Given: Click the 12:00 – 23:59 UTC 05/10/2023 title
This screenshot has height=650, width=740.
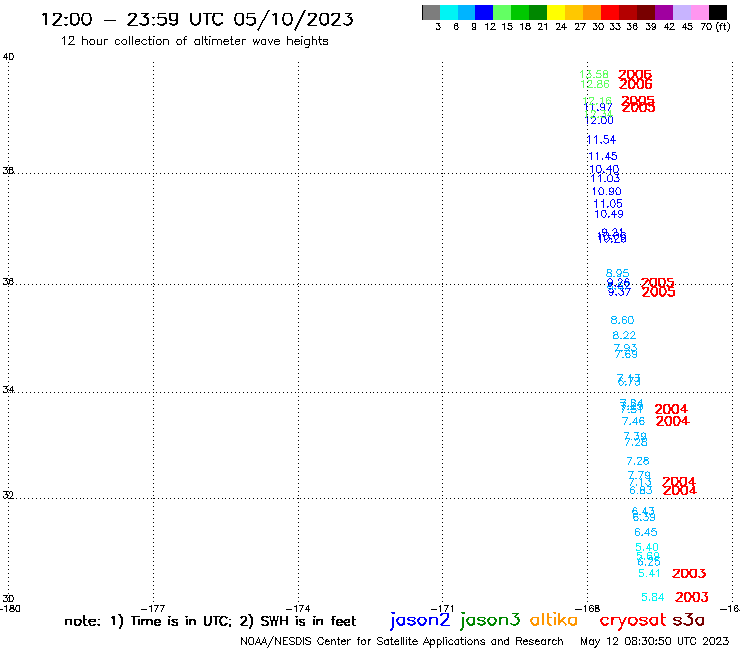Looking at the screenshot, I should tap(197, 19).
